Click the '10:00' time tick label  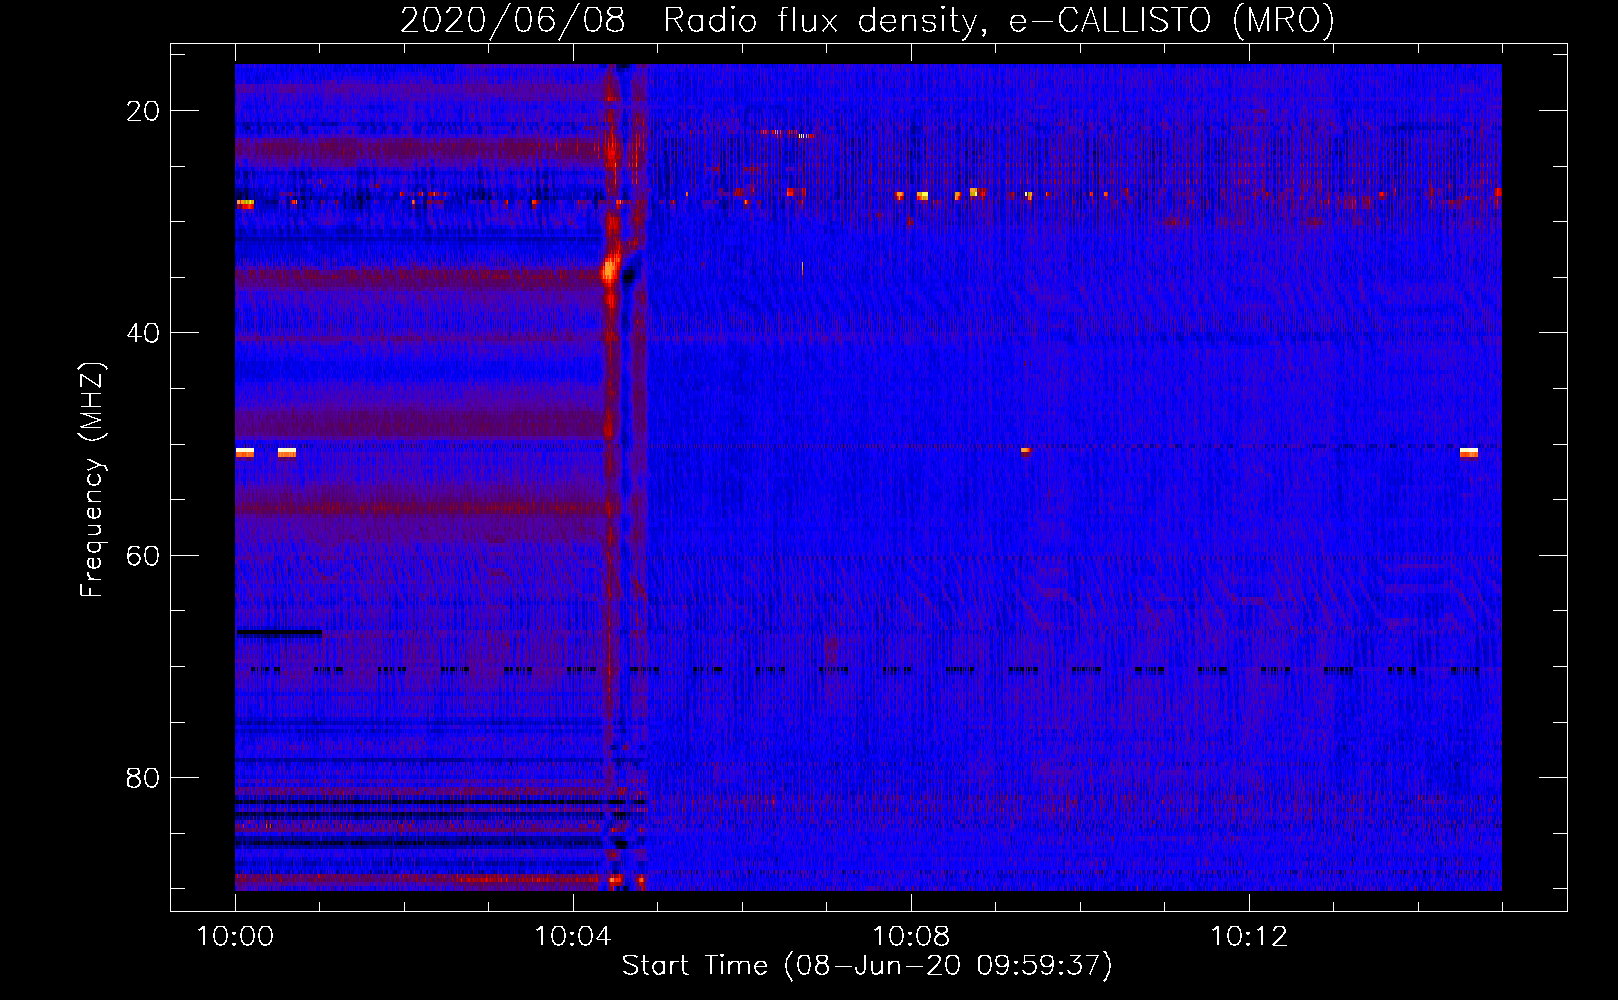[235, 937]
